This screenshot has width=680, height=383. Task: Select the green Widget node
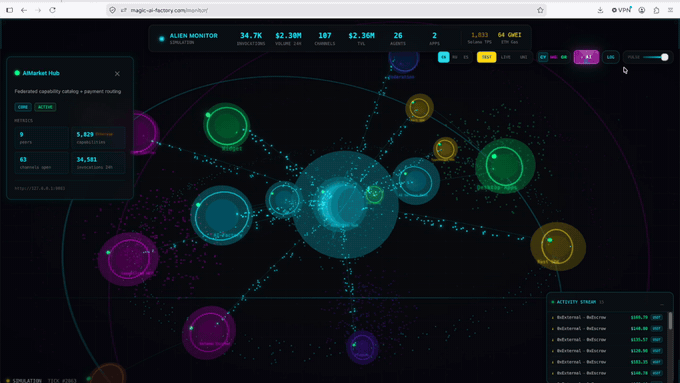pyautogui.click(x=226, y=125)
